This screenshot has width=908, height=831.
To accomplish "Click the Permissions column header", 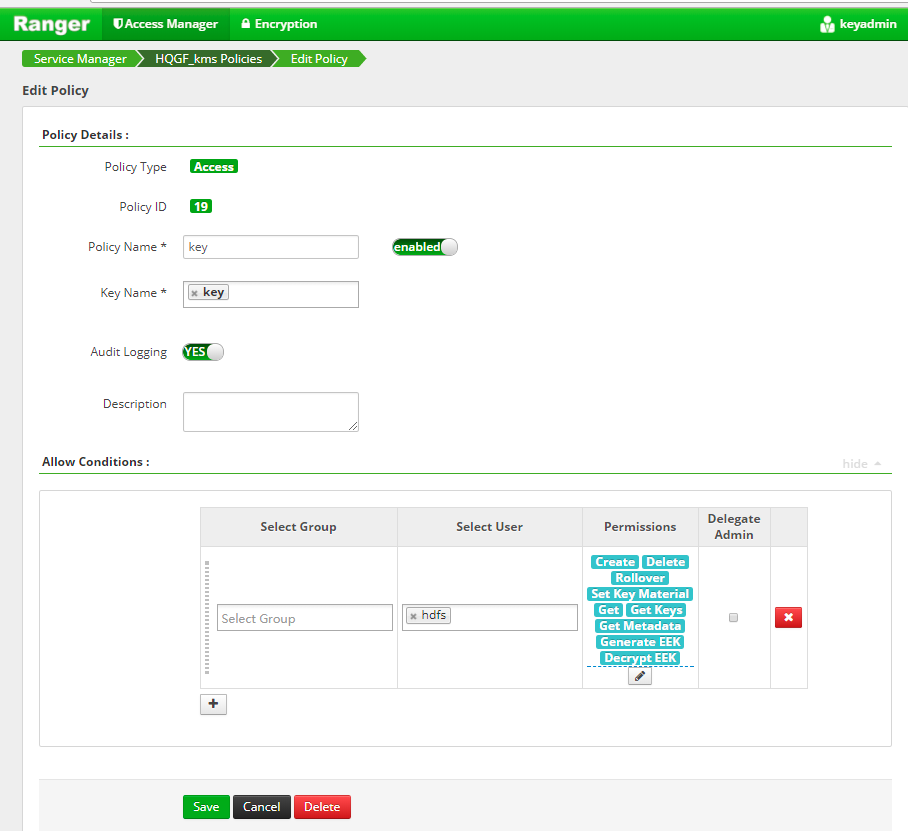I will 640,527.
